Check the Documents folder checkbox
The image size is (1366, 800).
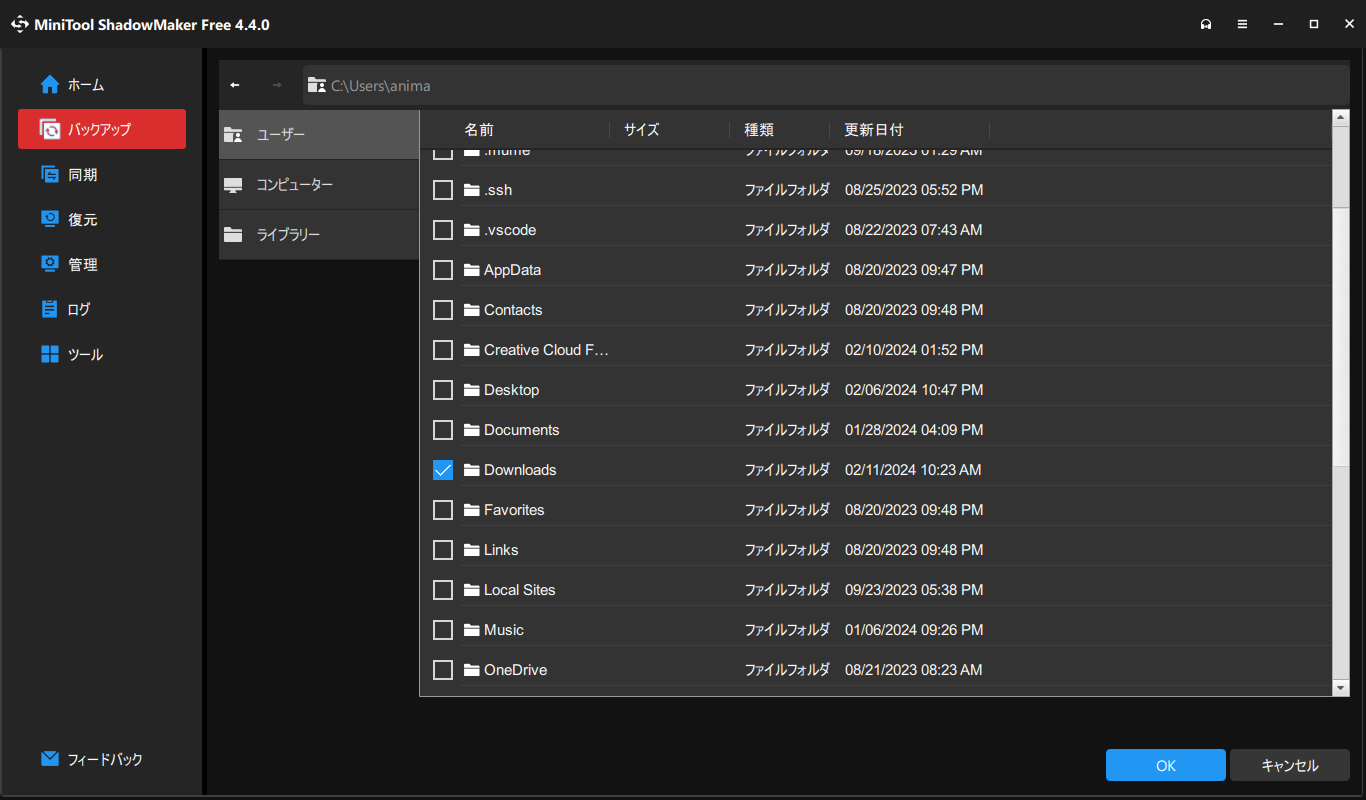(x=443, y=430)
